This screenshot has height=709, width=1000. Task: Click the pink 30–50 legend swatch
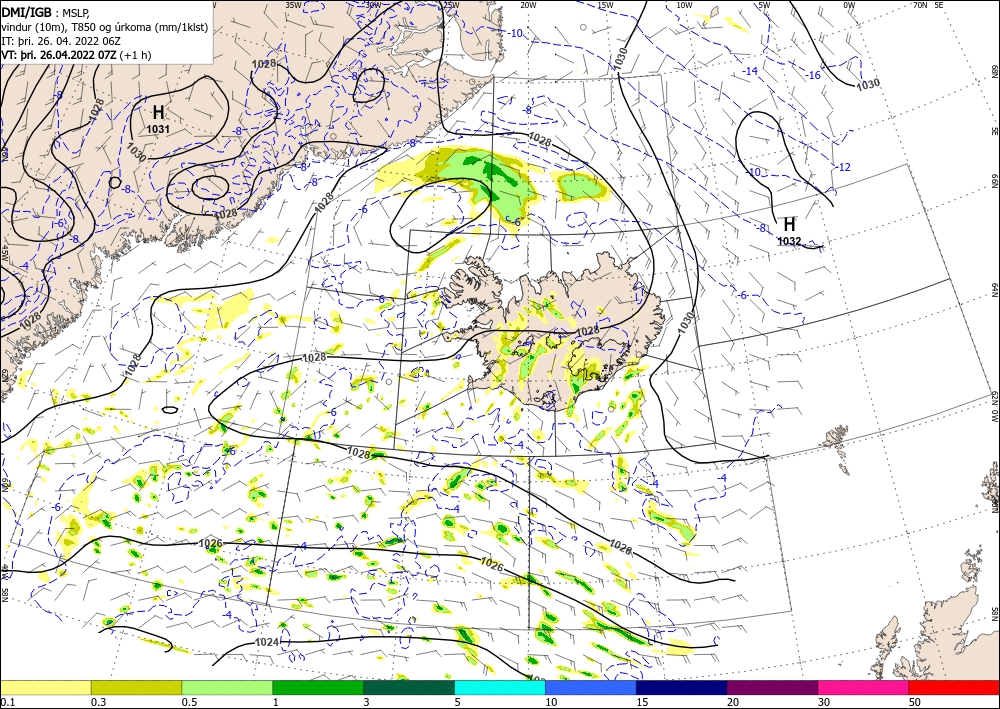pos(864,687)
